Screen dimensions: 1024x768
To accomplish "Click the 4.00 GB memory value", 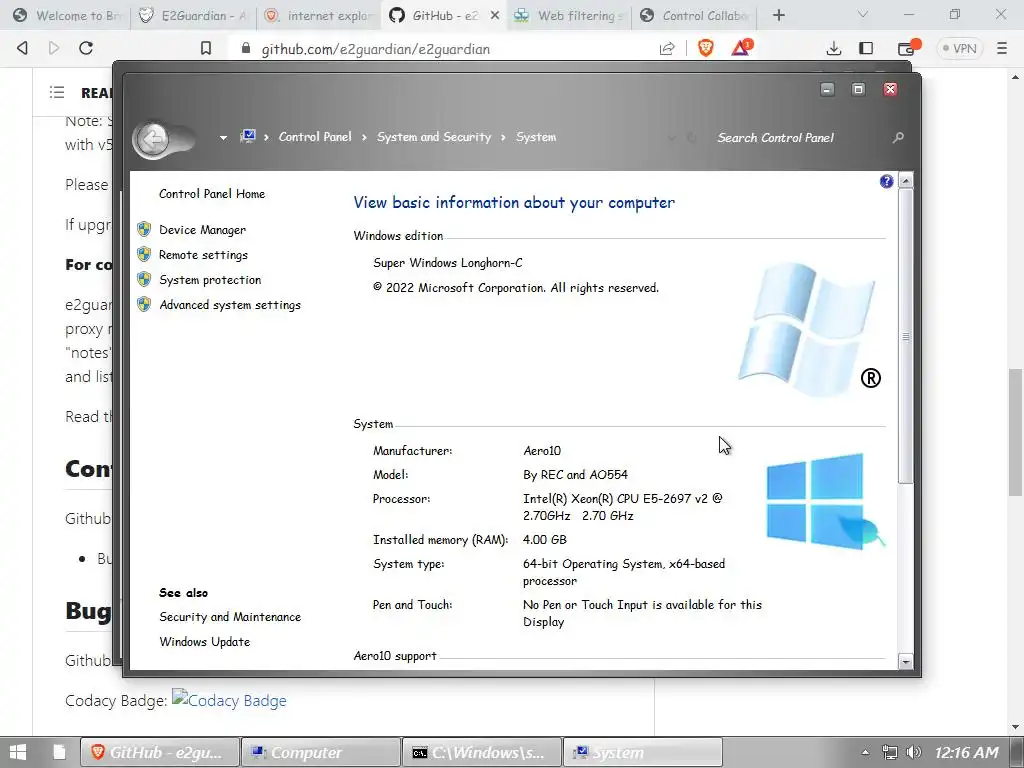I will click(545, 540).
